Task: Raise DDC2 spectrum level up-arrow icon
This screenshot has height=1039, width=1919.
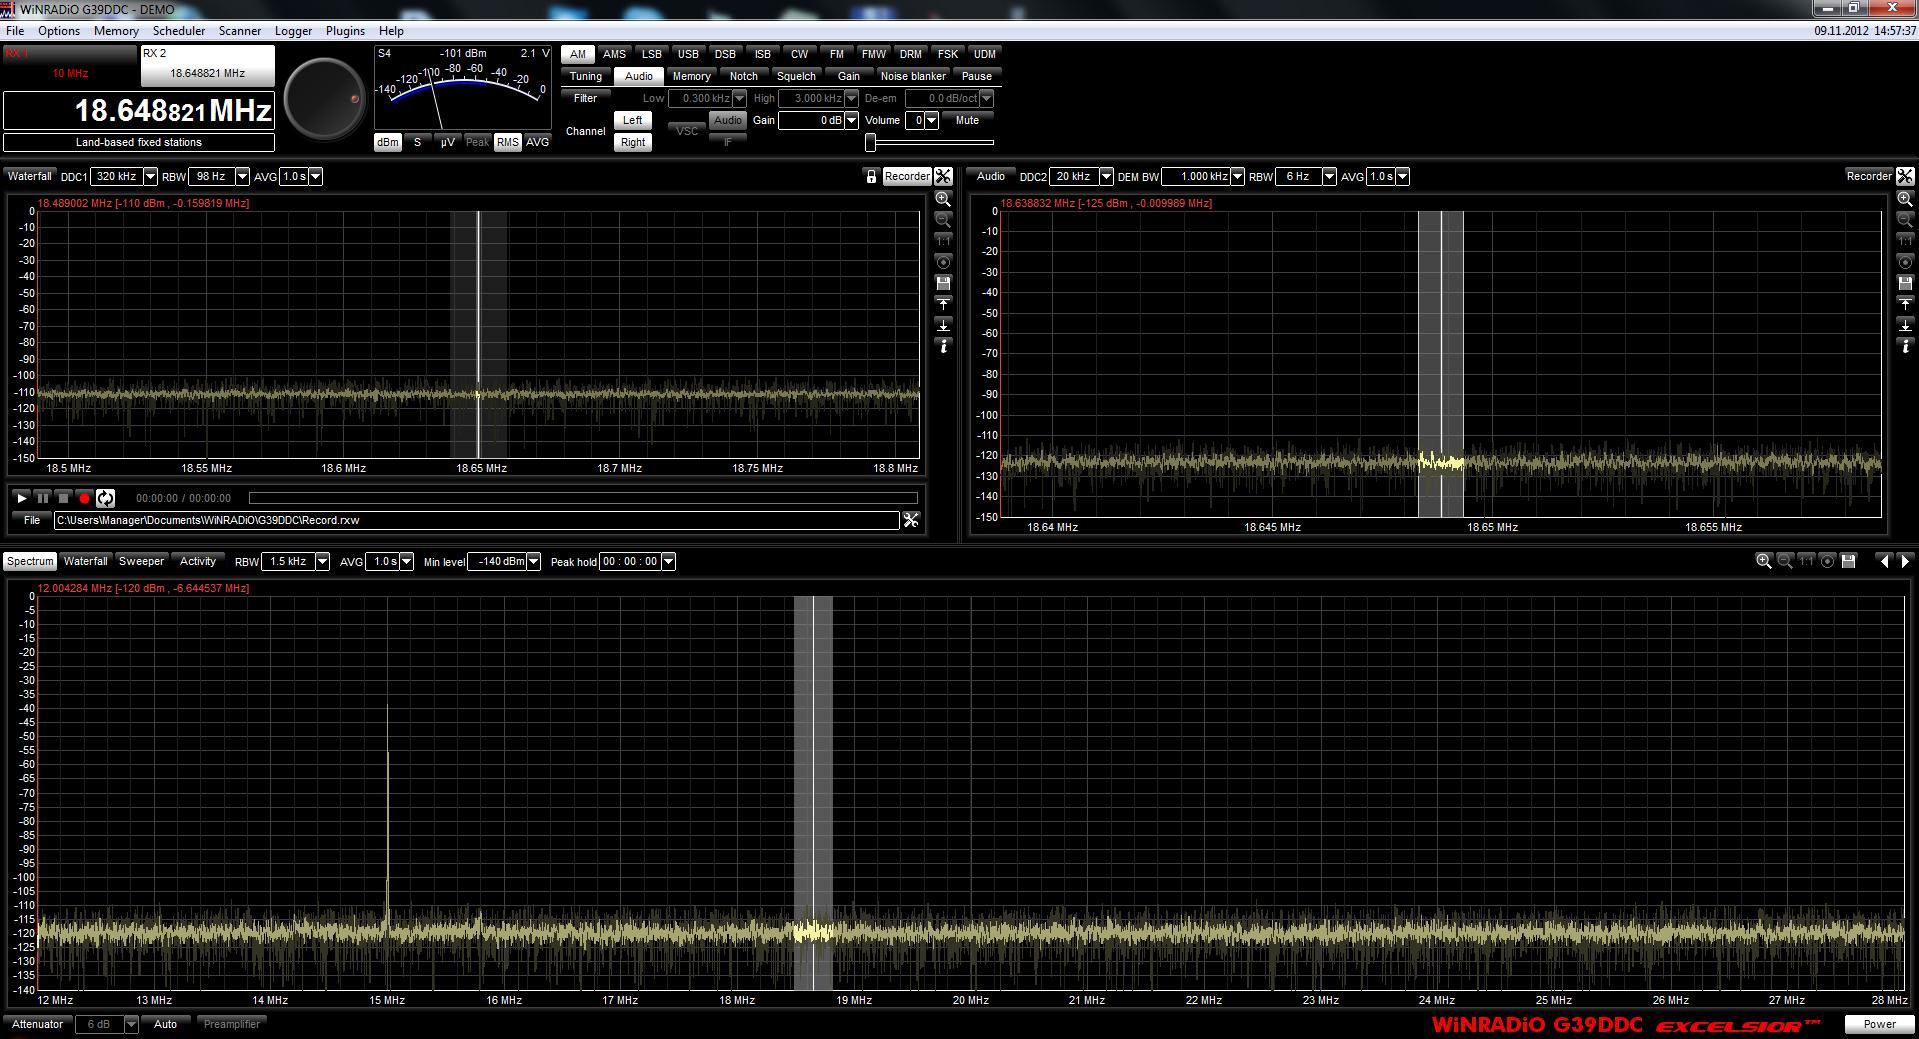Action: click(x=1905, y=304)
